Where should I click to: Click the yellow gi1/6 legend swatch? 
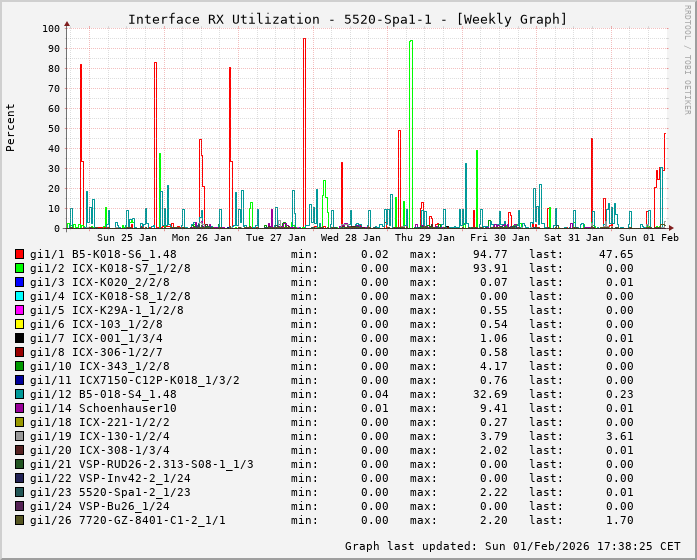[19, 324]
